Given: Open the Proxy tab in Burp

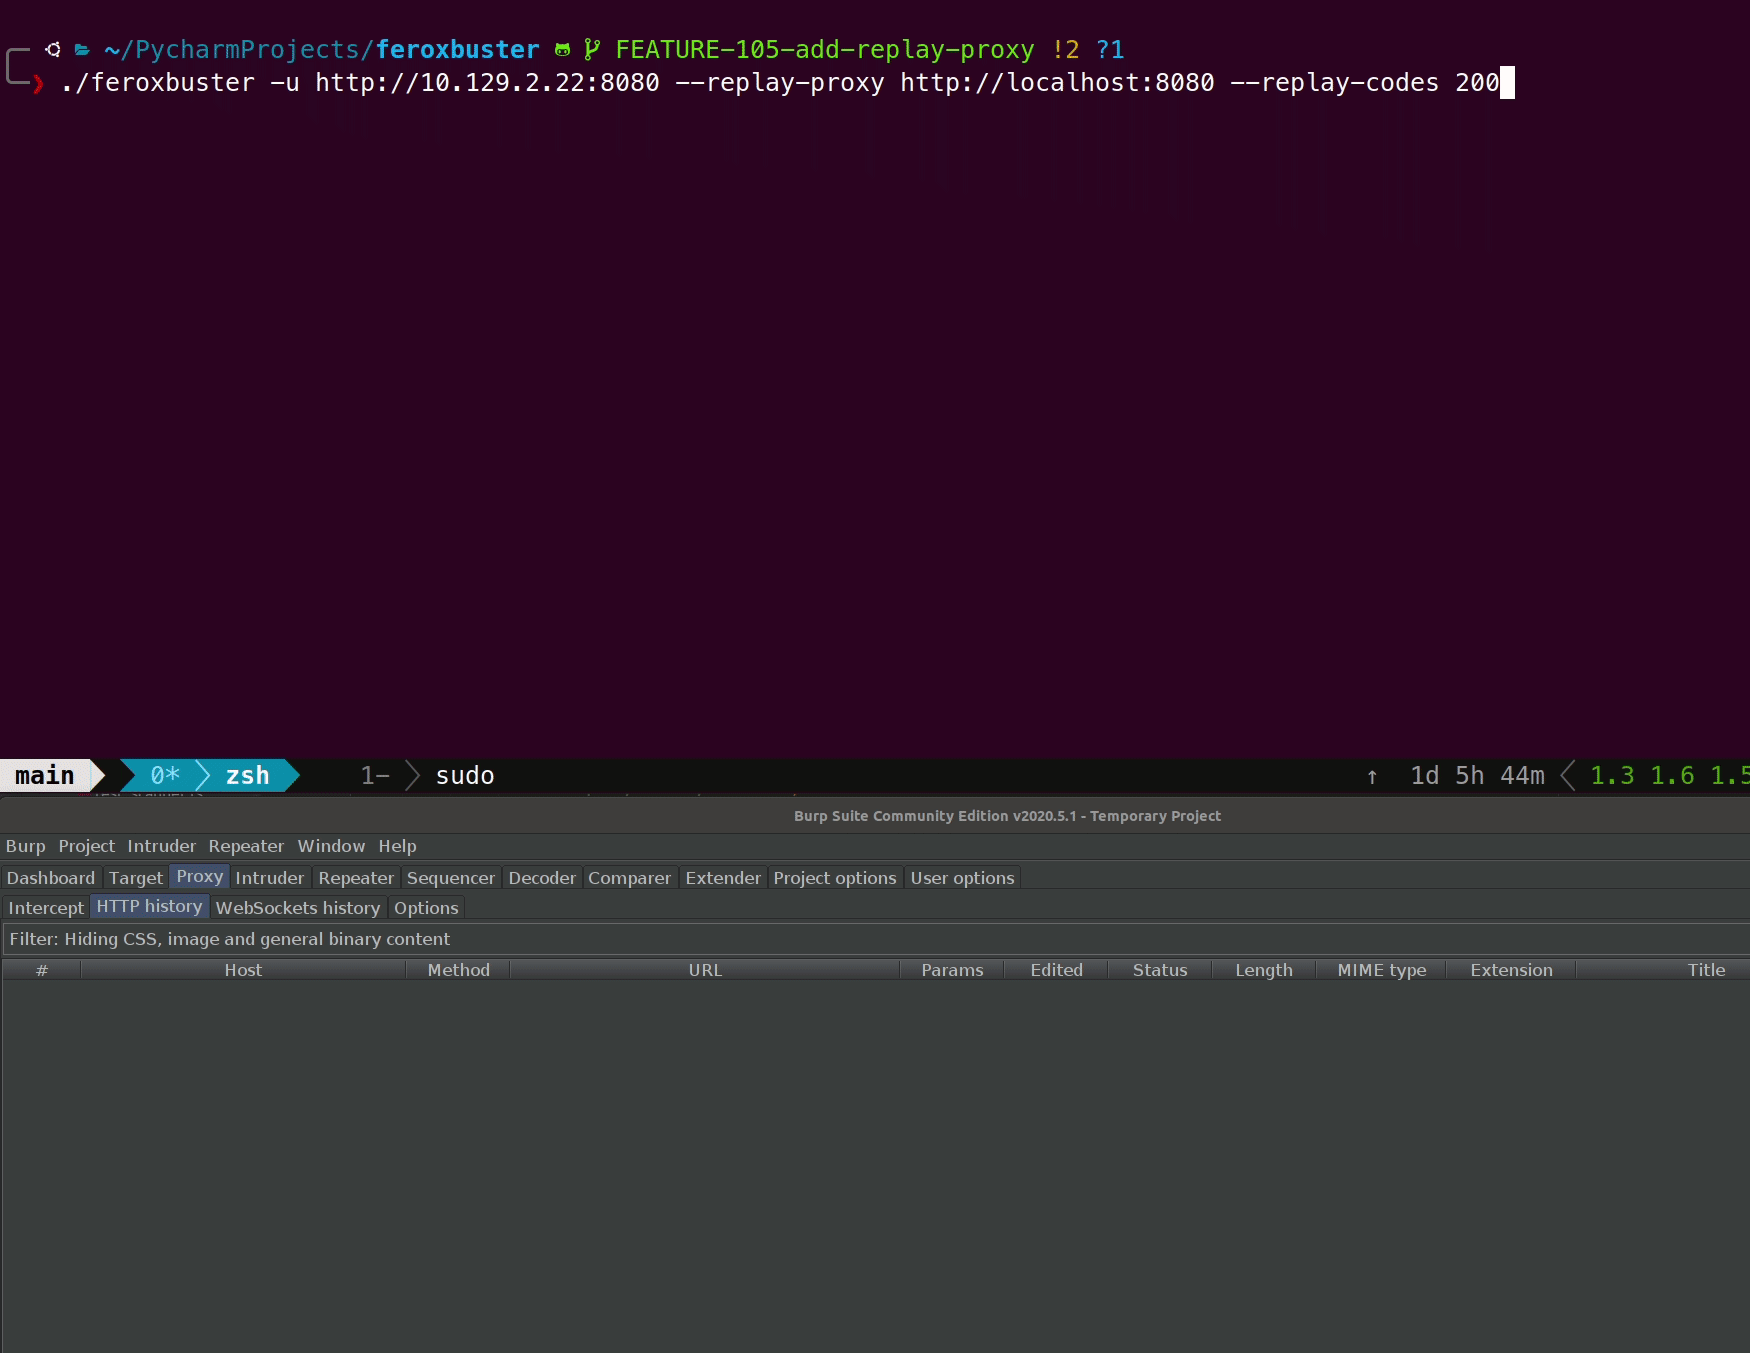Looking at the screenshot, I should click(199, 877).
